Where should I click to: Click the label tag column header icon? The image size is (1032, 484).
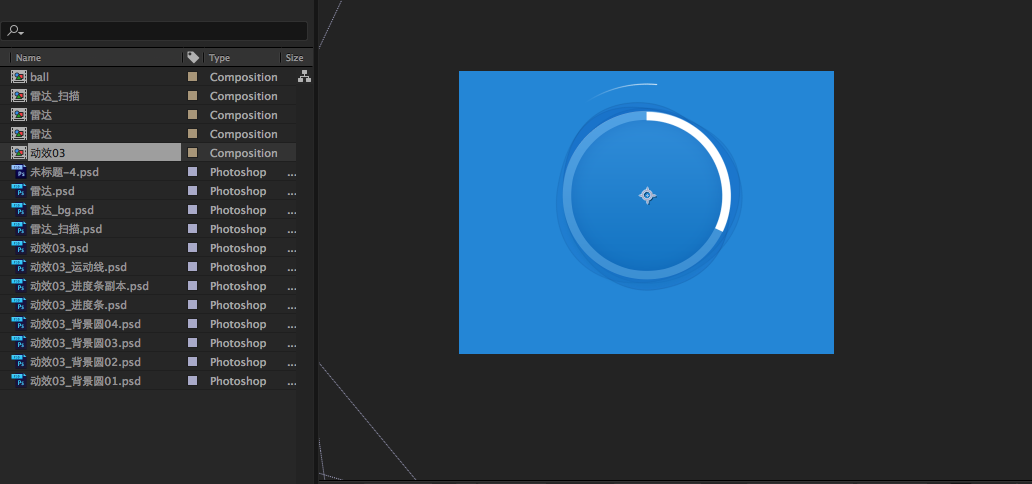tap(193, 57)
